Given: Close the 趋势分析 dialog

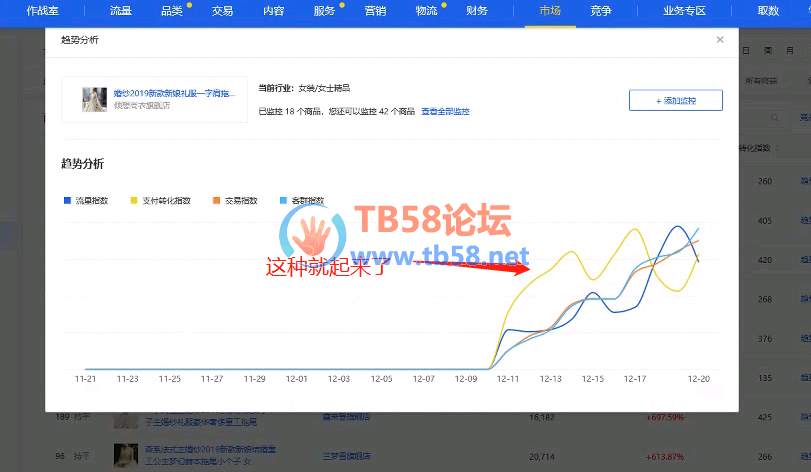Looking at the screenshot, I should (719, 40).
